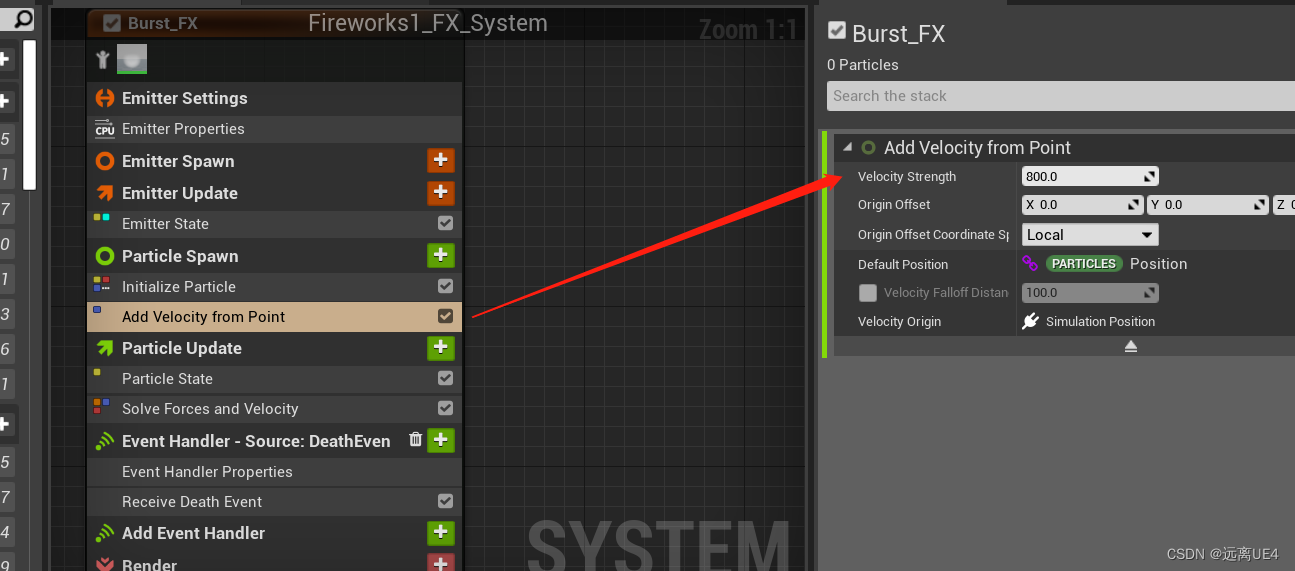This screenshot has height=571, width=1295.
Task: Select the Emitter Properties row
Action: coord(275,128)
